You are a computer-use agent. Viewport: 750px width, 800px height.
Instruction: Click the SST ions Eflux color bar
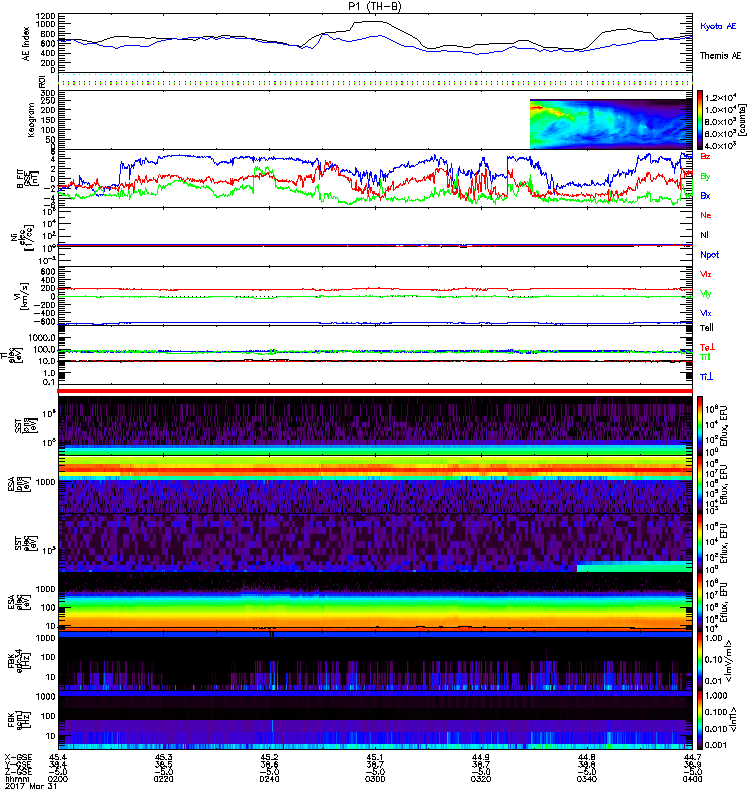pyautogui.click(x=699, y=426)
